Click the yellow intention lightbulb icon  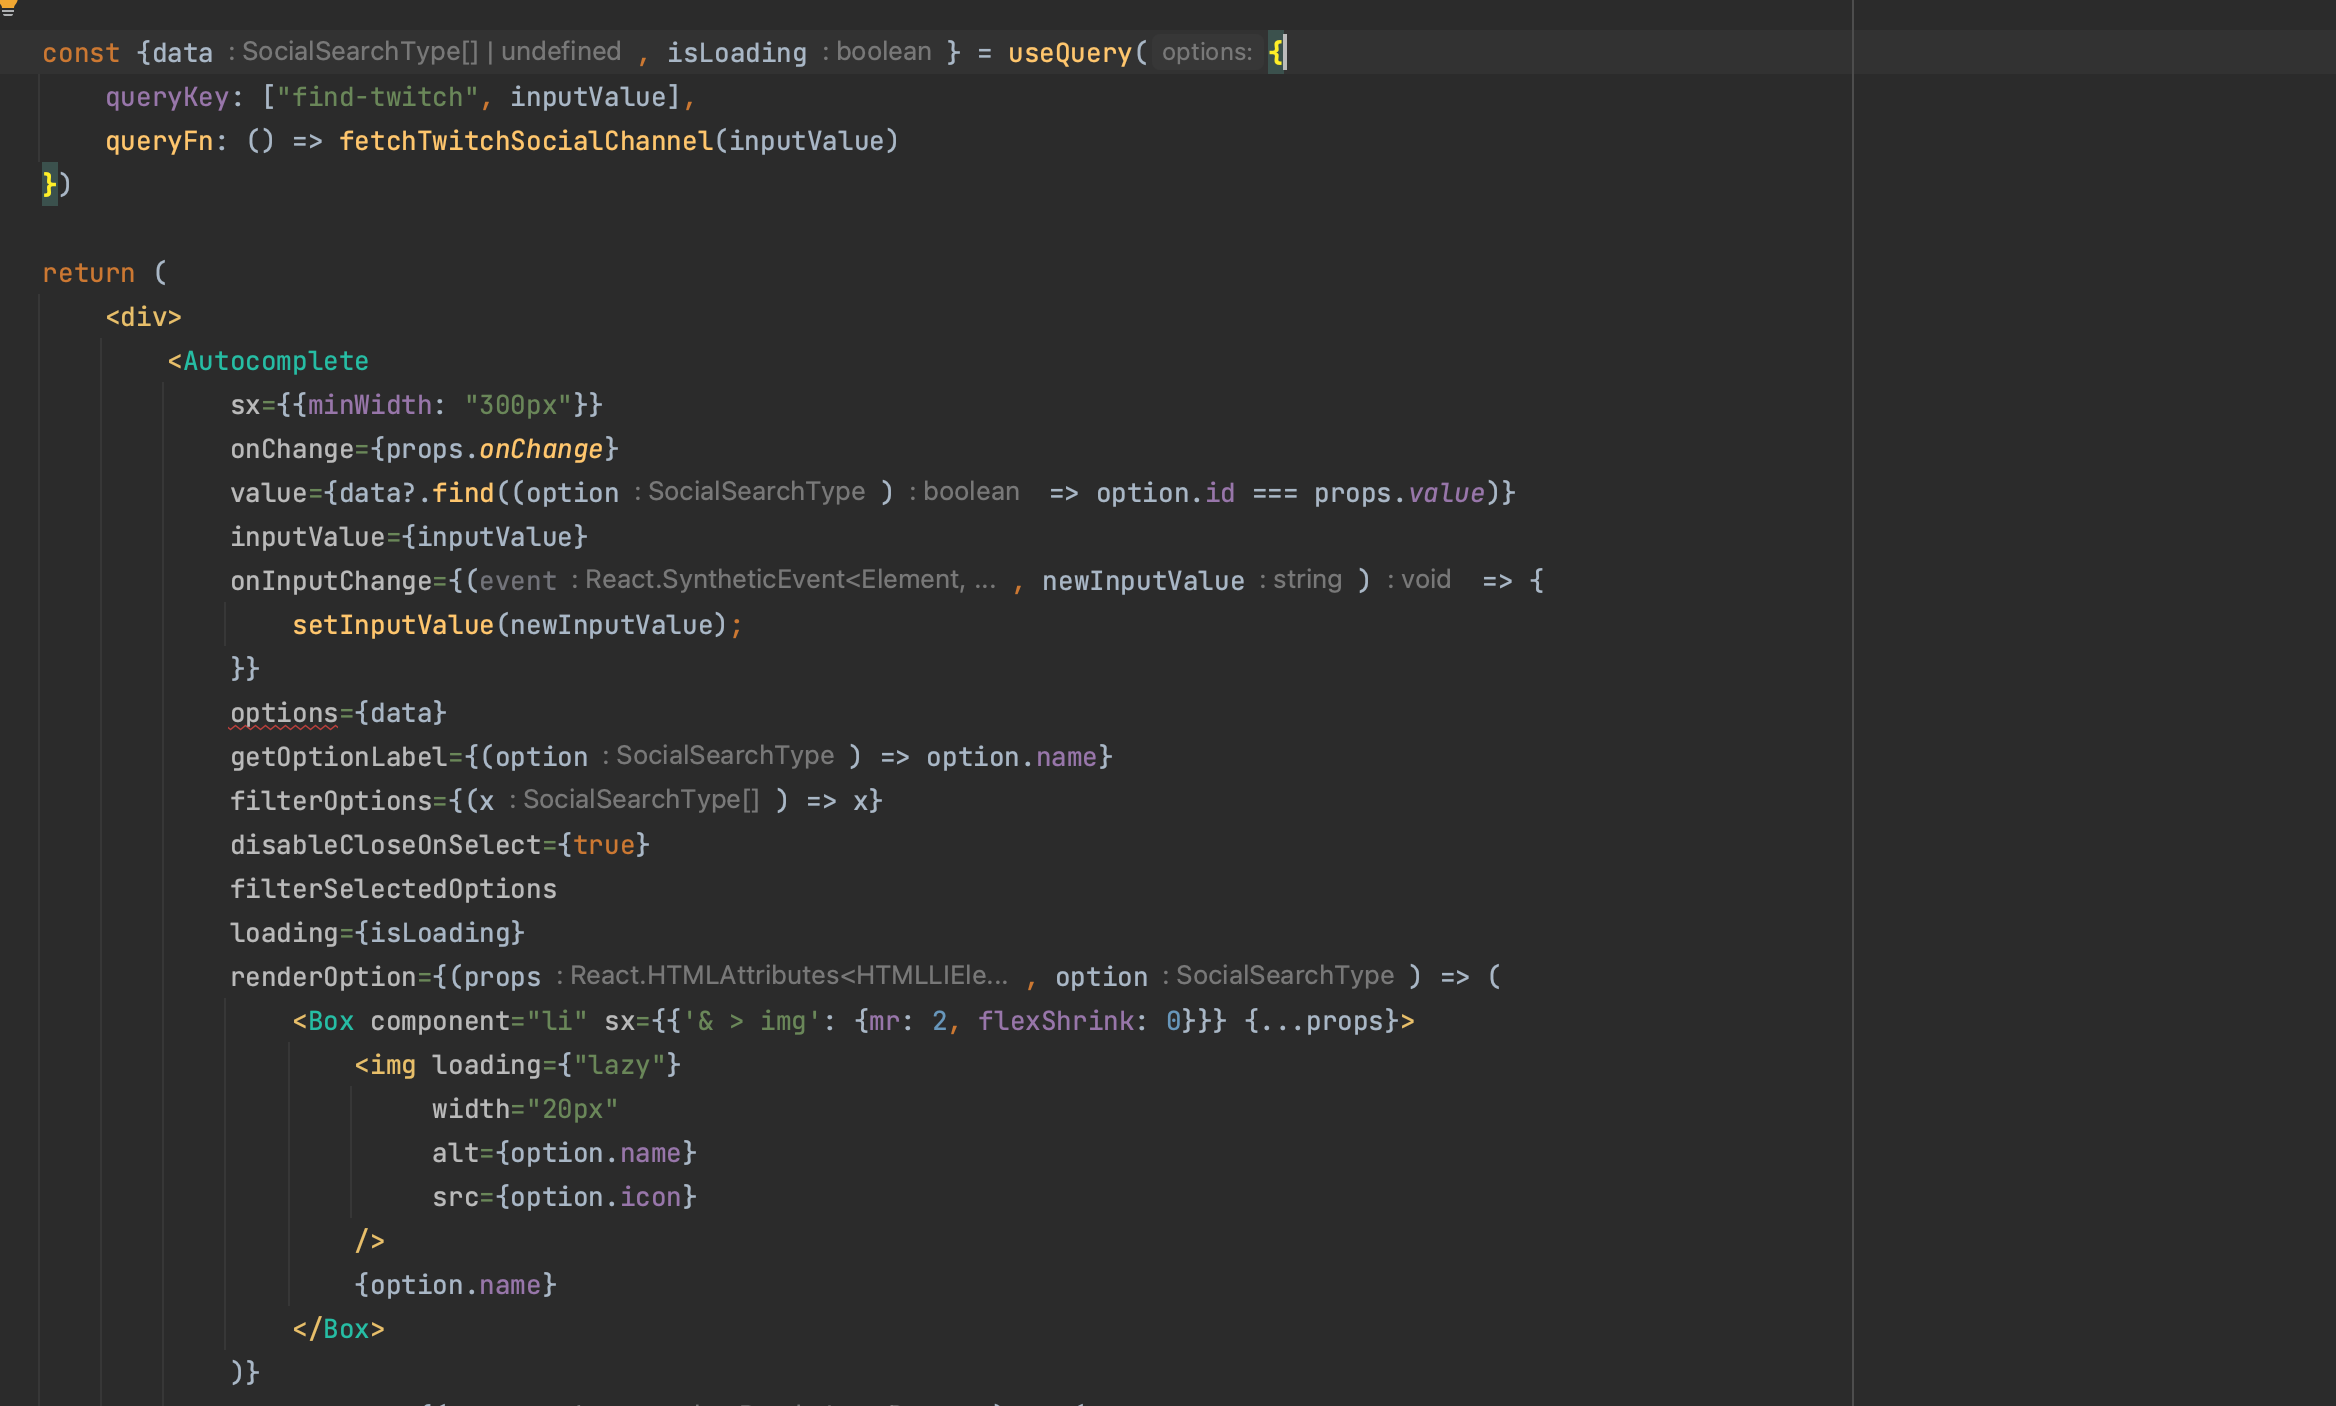tap(8, 7)
